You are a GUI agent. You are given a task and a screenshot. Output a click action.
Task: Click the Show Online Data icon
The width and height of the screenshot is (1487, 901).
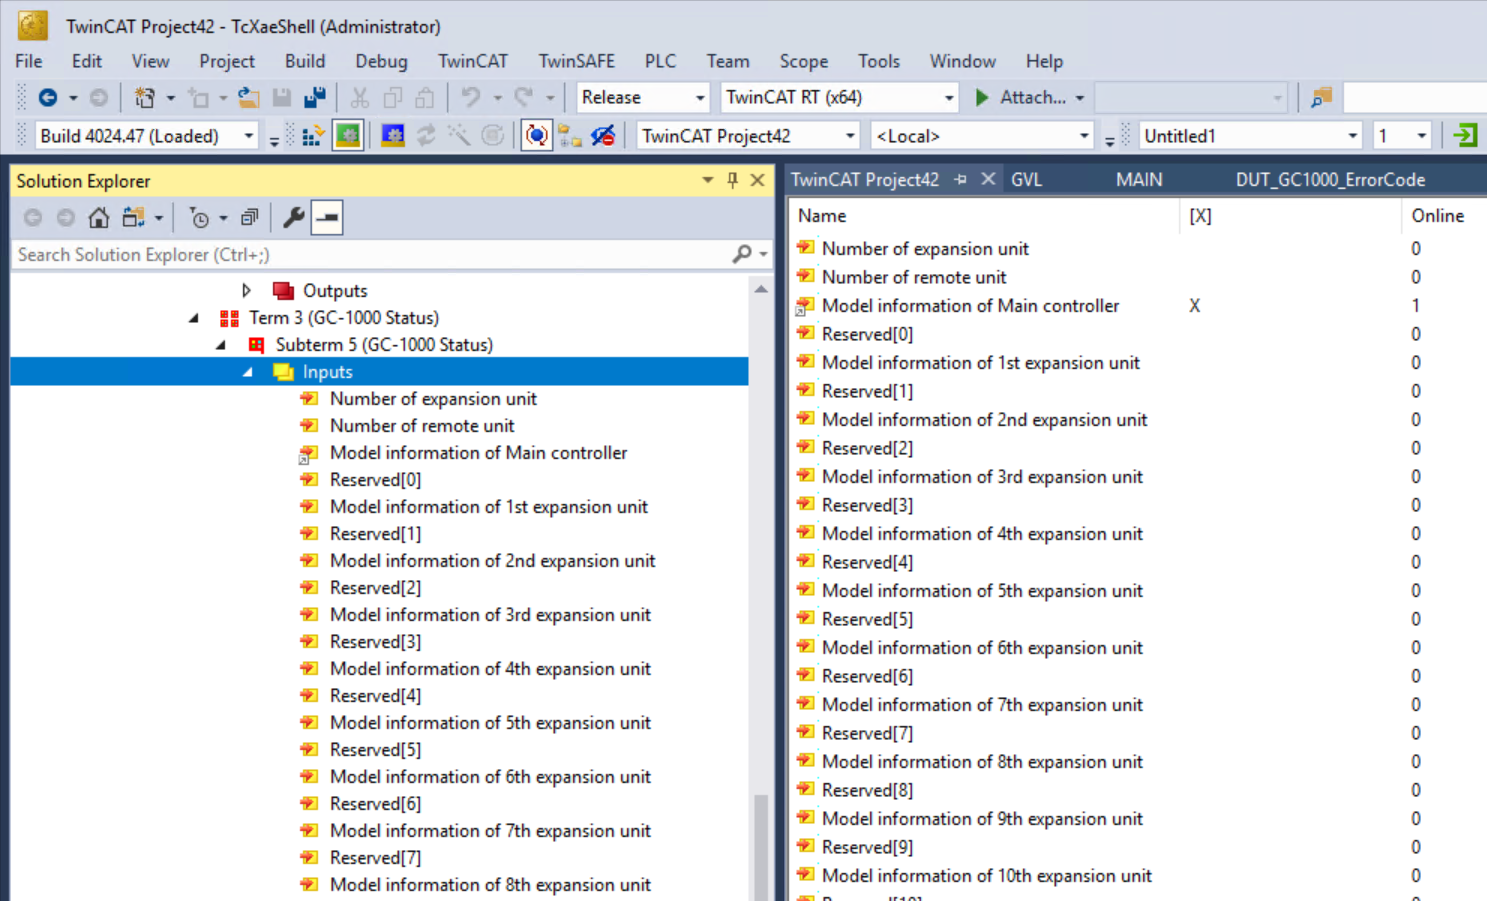click(x=537, y=135)
